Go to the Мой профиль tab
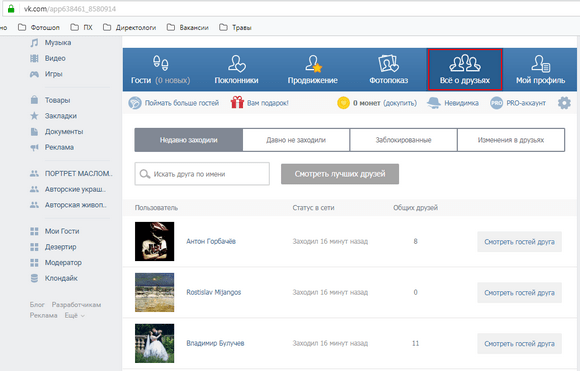This screenshot has height=371, width=580. coord(540,70)
